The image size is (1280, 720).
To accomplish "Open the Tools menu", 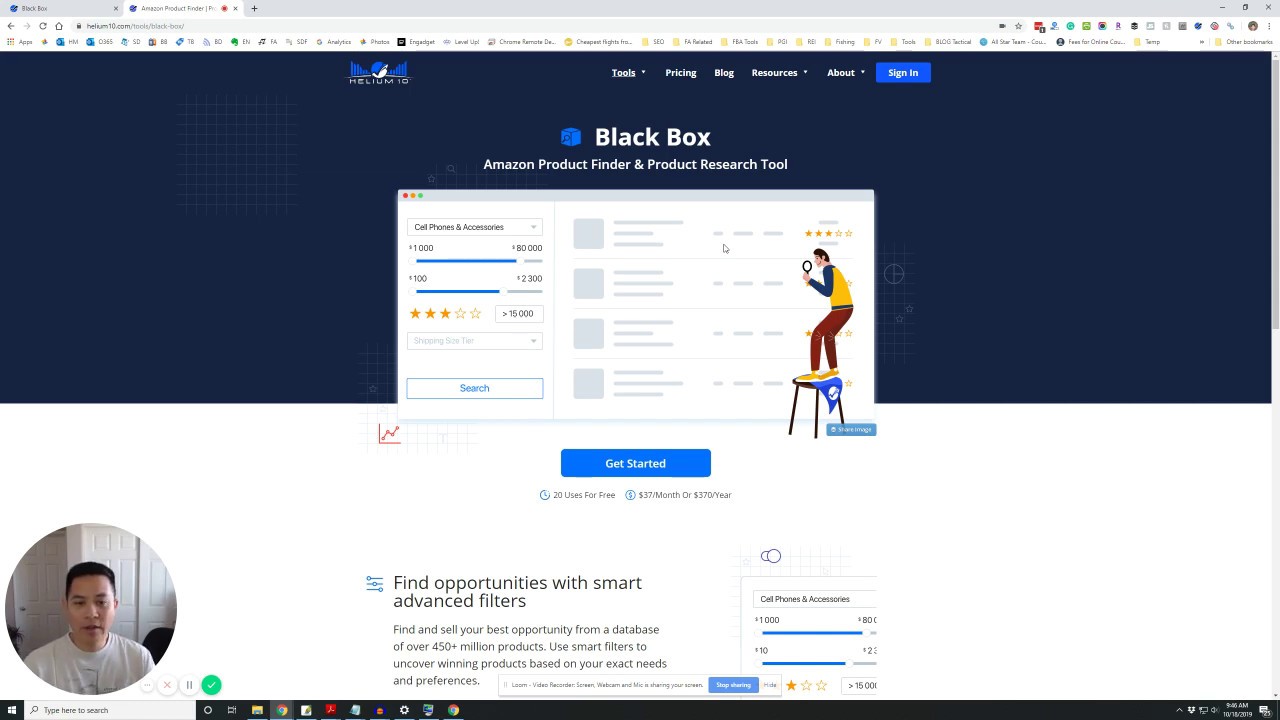I will tap(628, 72).
